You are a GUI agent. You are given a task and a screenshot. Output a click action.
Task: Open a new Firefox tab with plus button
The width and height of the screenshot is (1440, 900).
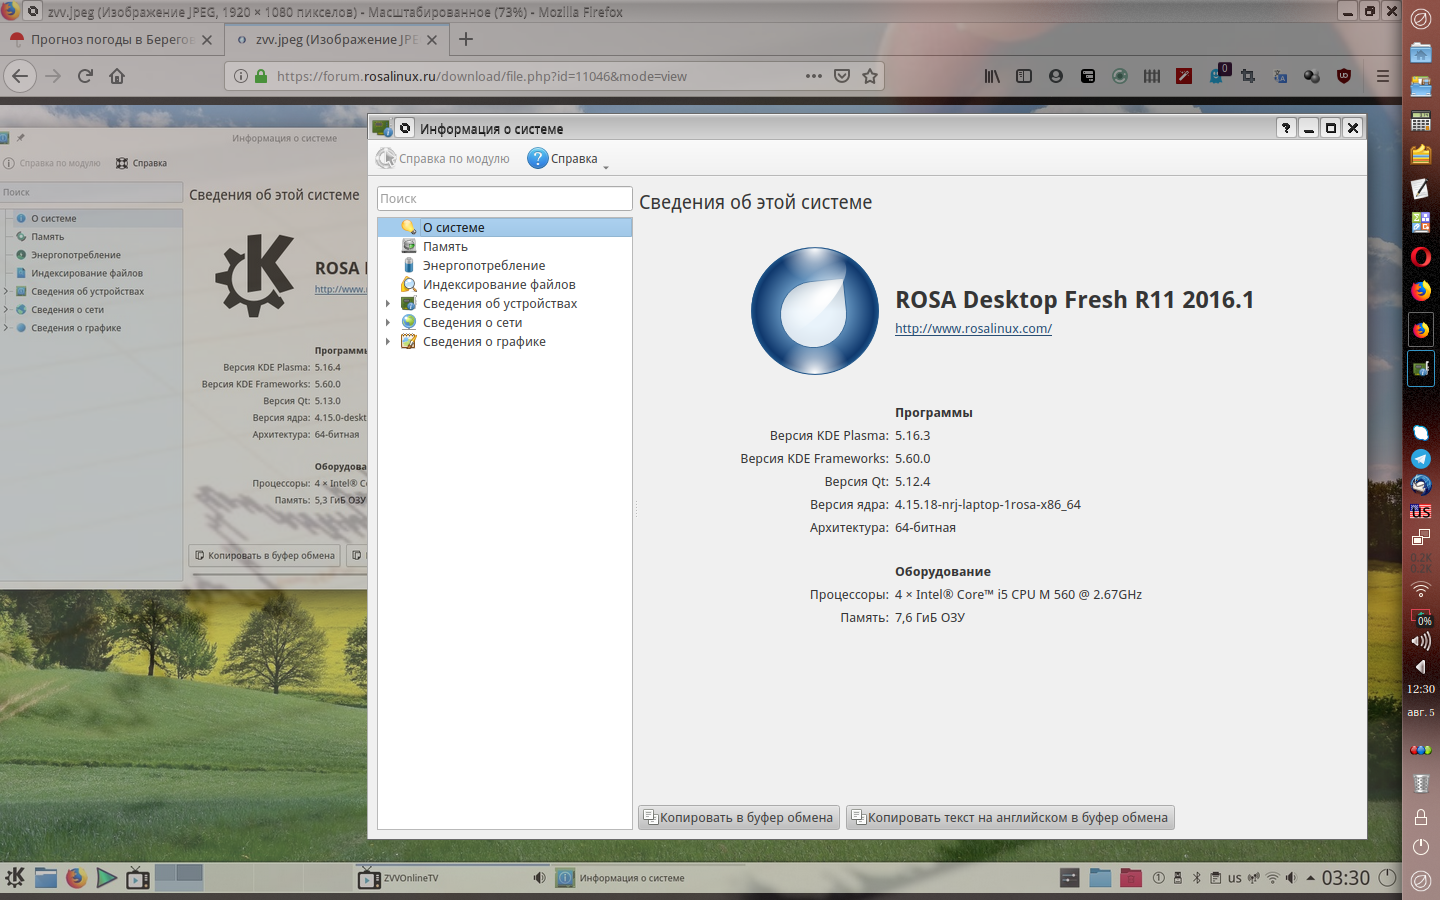click(465, 39)
